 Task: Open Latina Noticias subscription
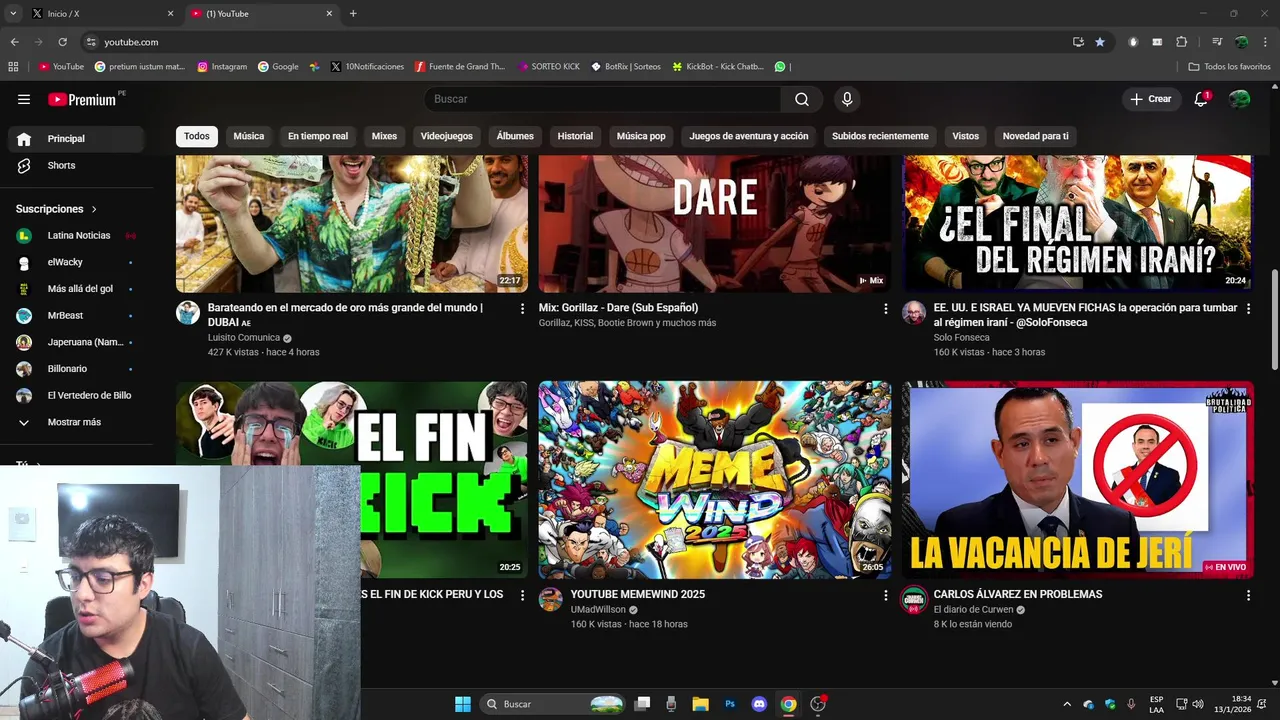pyautogui.click(x=78, y=236)
